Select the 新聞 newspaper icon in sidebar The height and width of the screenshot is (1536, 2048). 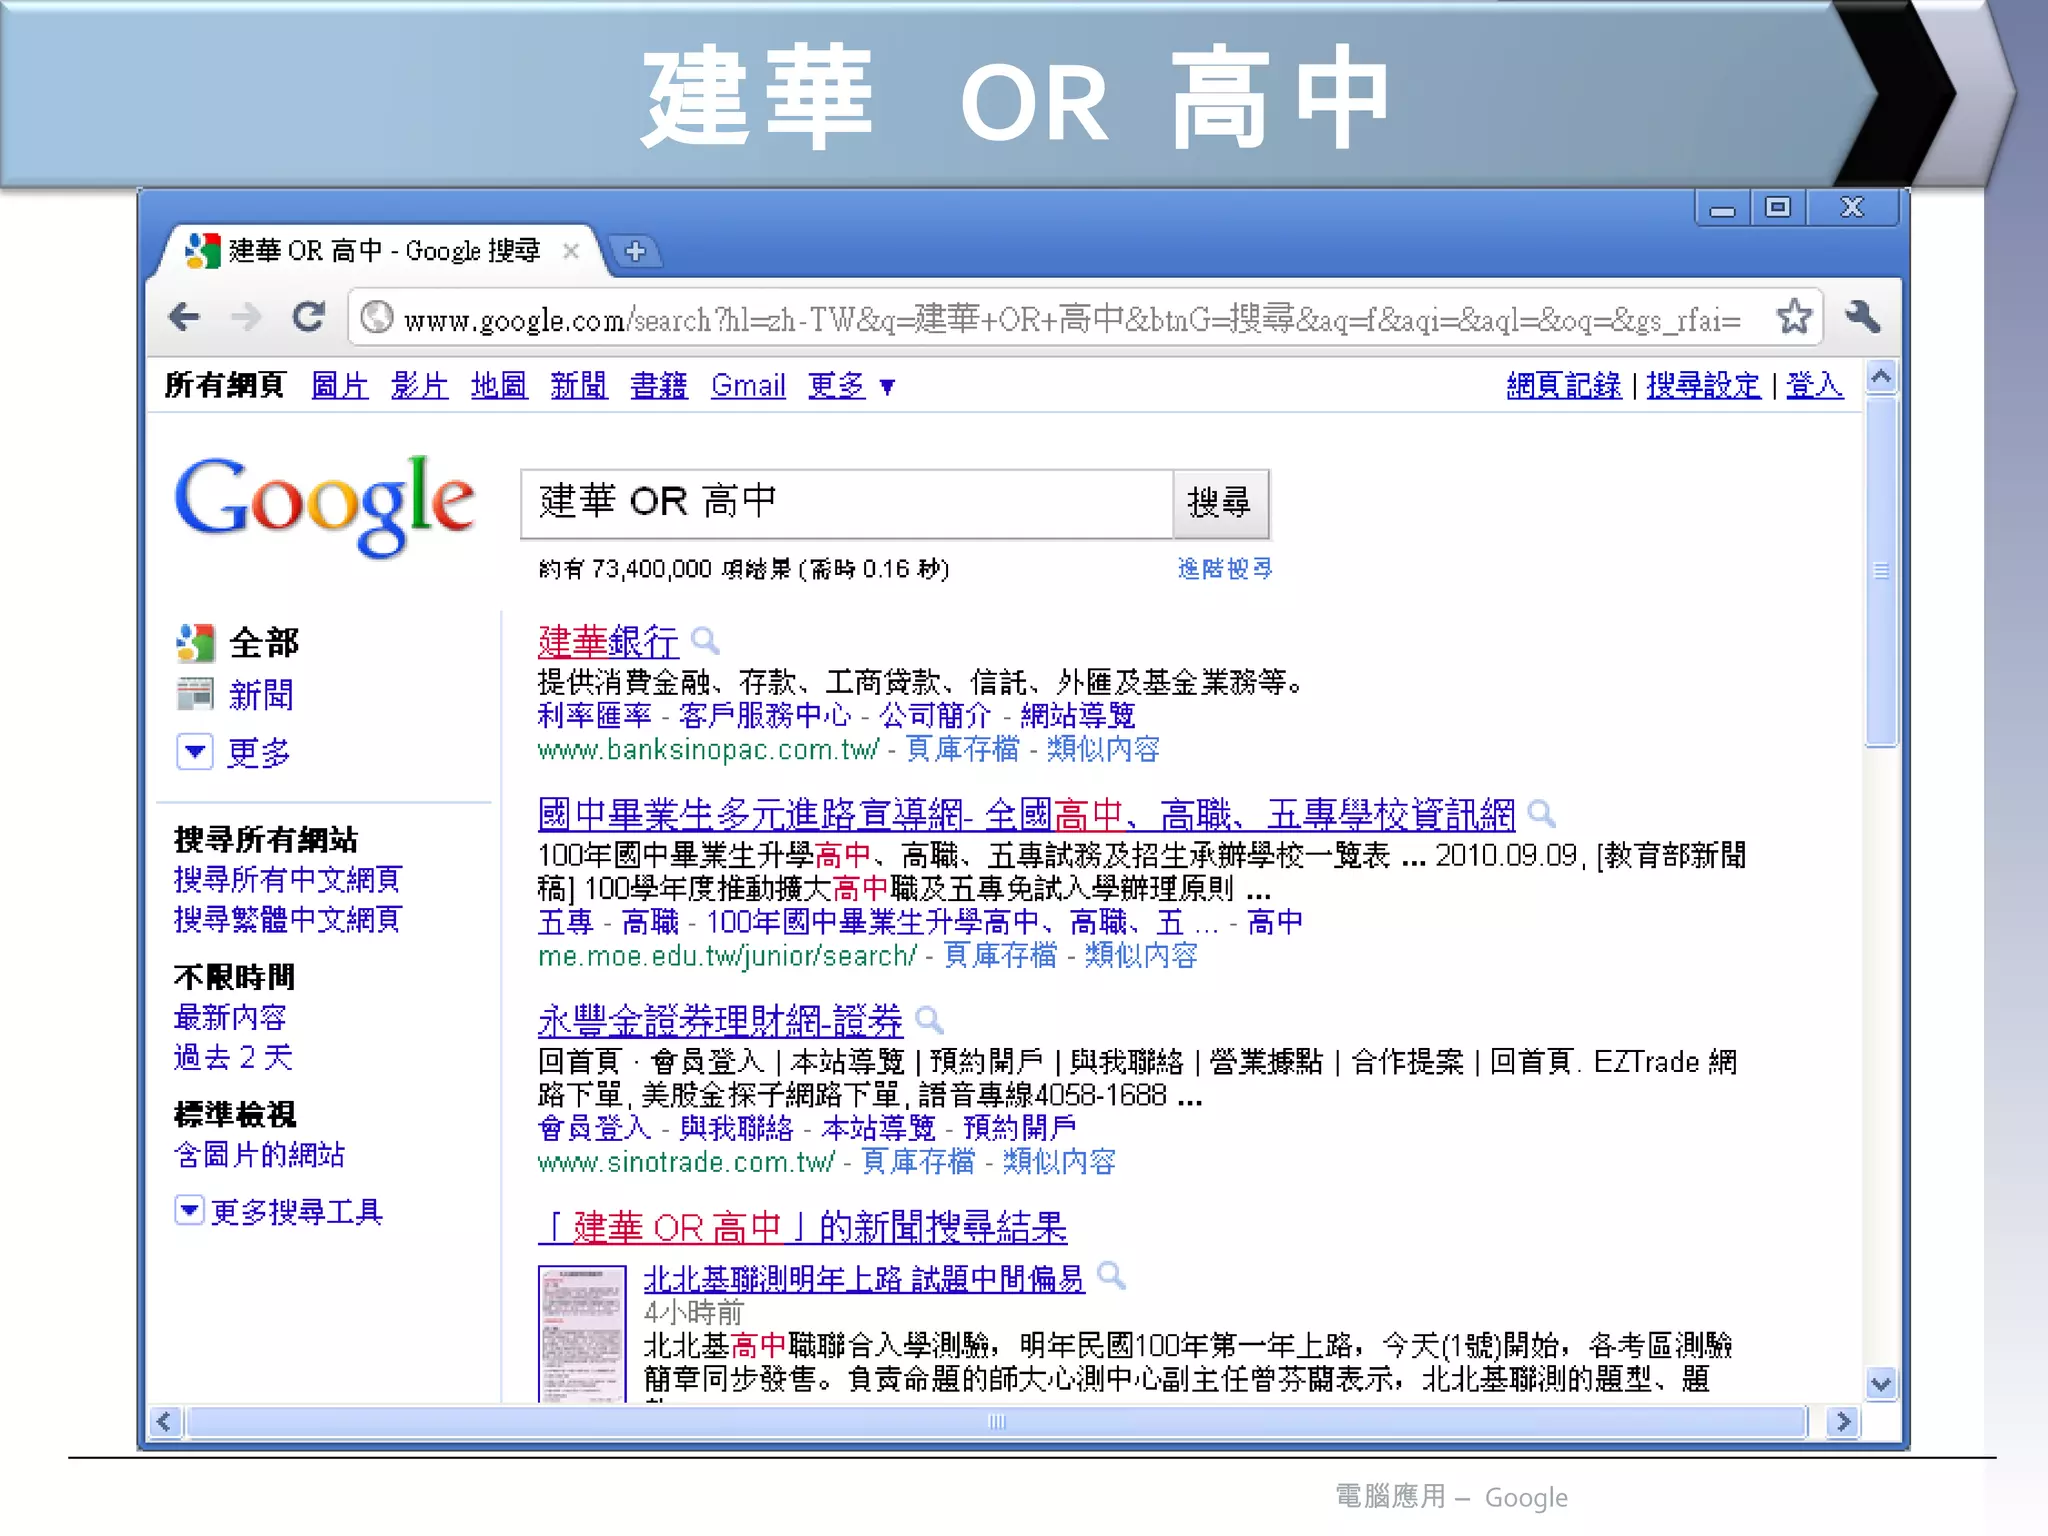click(x=195, y=694)
